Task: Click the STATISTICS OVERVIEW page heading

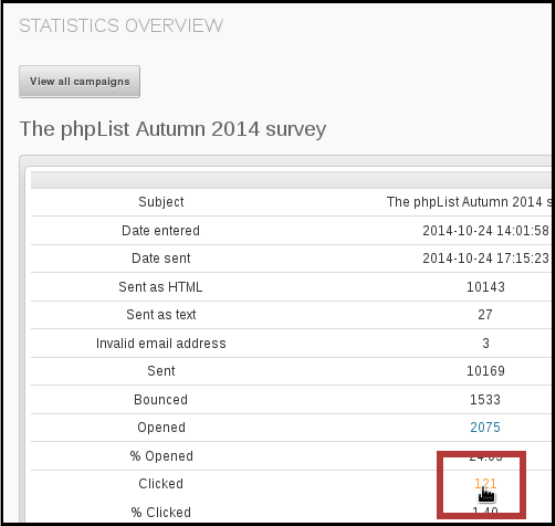Action: tap(121, 25)
